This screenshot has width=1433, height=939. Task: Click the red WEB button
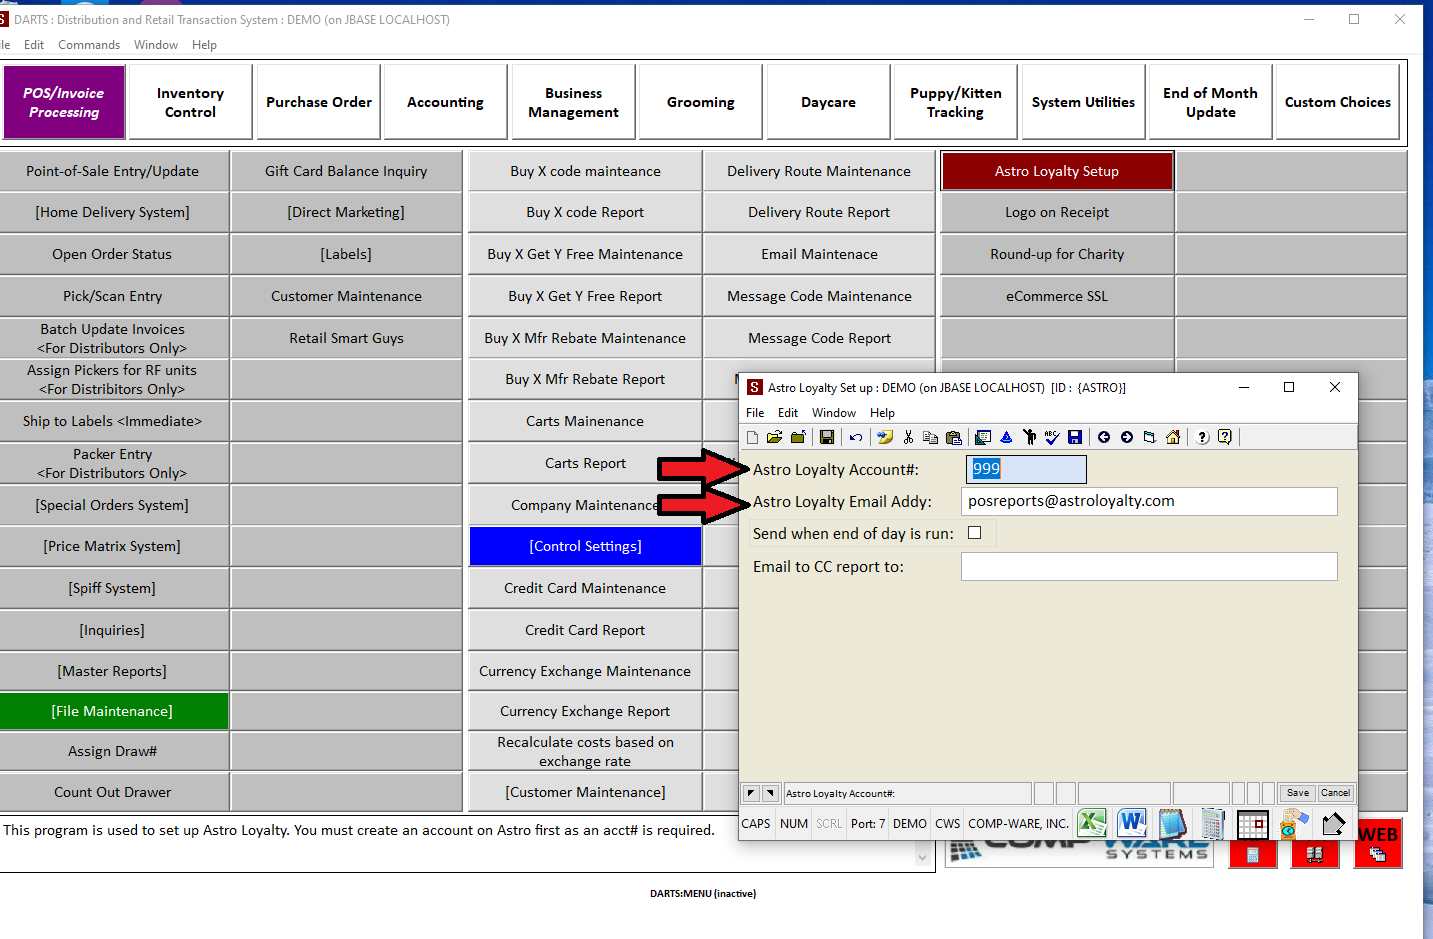coord(1378,843)
